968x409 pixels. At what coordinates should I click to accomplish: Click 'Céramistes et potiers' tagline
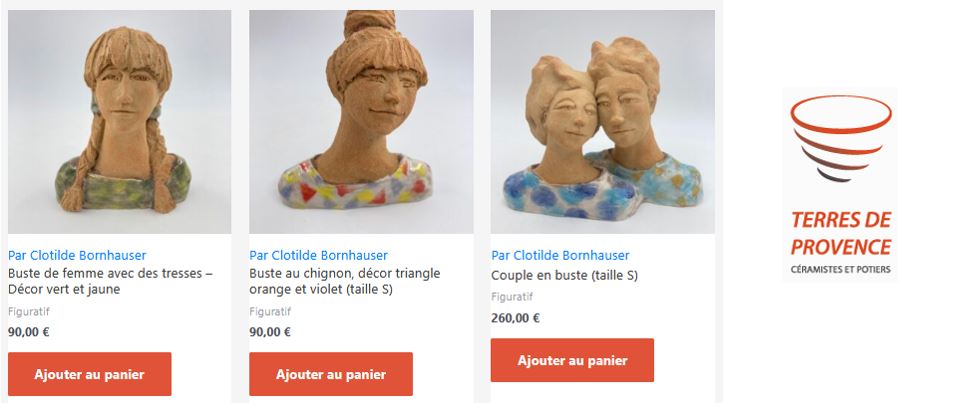tap(841, 269)
